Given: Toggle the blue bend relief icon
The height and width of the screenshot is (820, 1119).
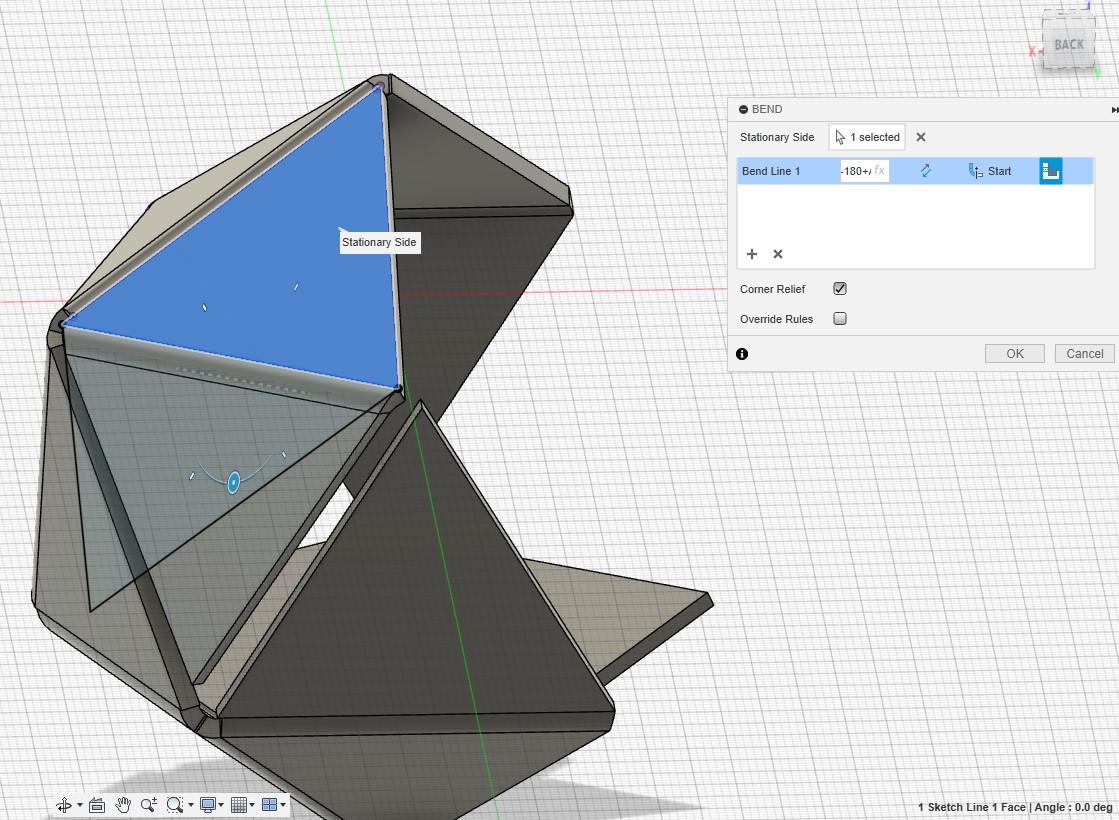Looking at the screenshot, I should (x=1050, y=171).
